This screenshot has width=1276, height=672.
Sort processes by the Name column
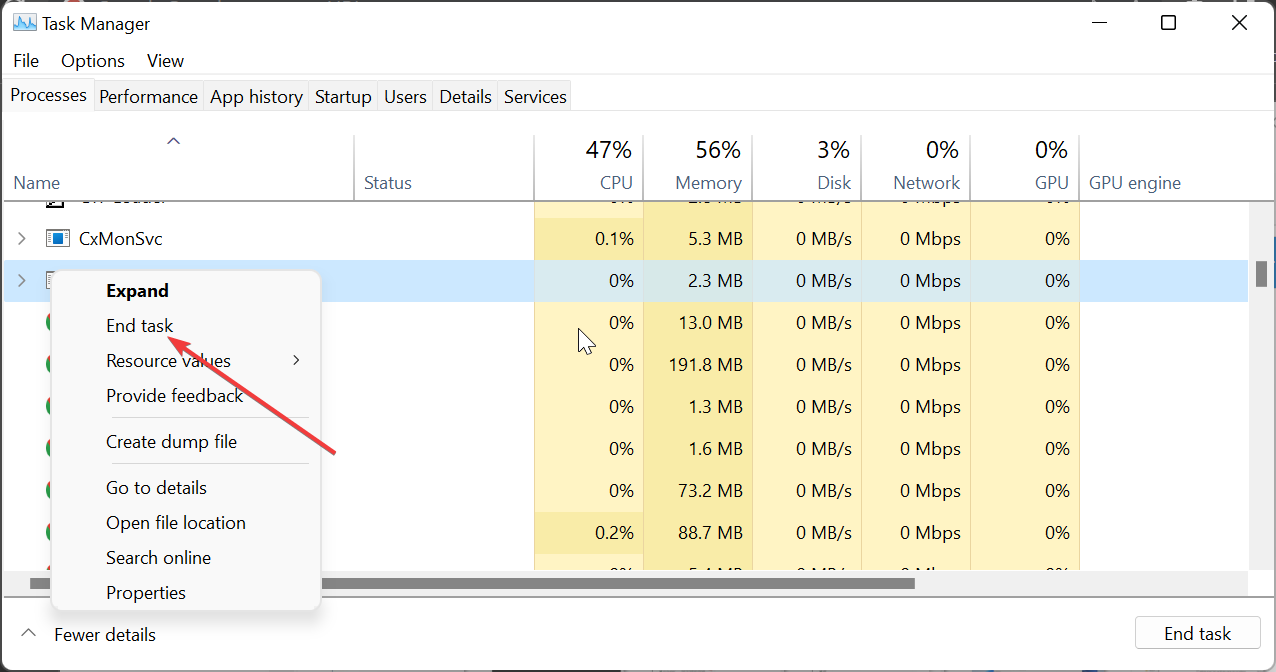pyautogui.click(x=178, y=168)
